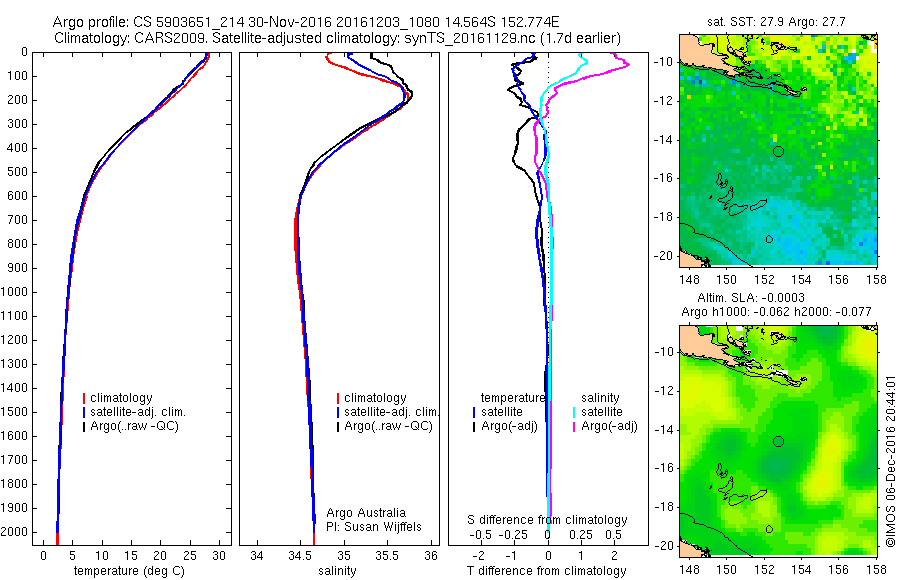This screenshot has height=580, width=900.
Task: Click the cyan salinity satellite legend marker
Action: click(x=574, y=412)
